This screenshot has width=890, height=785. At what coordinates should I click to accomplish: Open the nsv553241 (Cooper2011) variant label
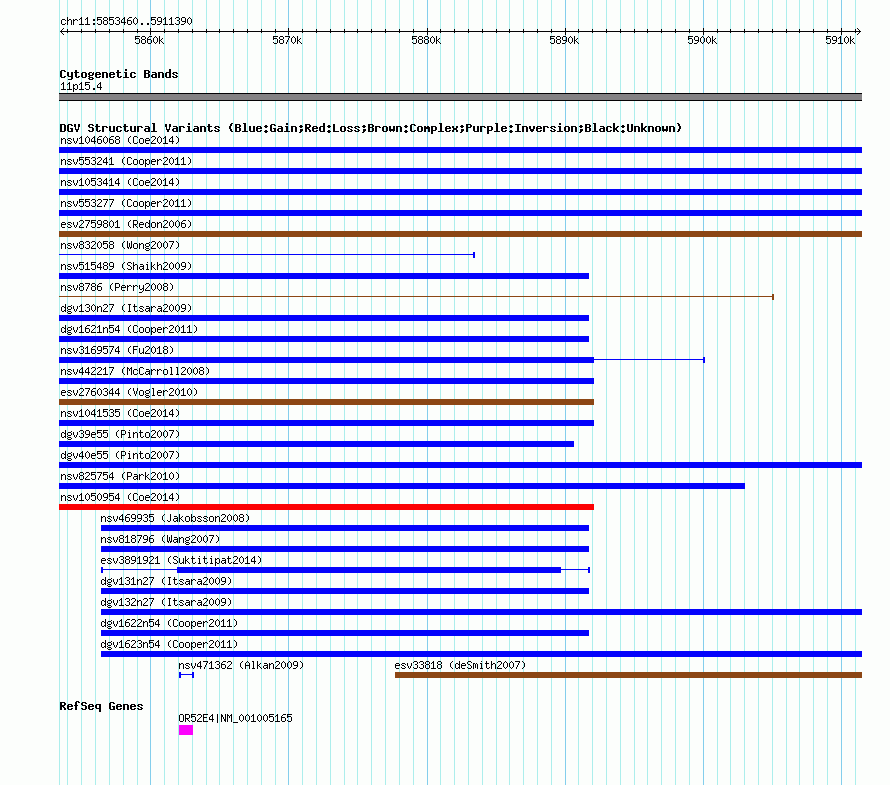126,161
